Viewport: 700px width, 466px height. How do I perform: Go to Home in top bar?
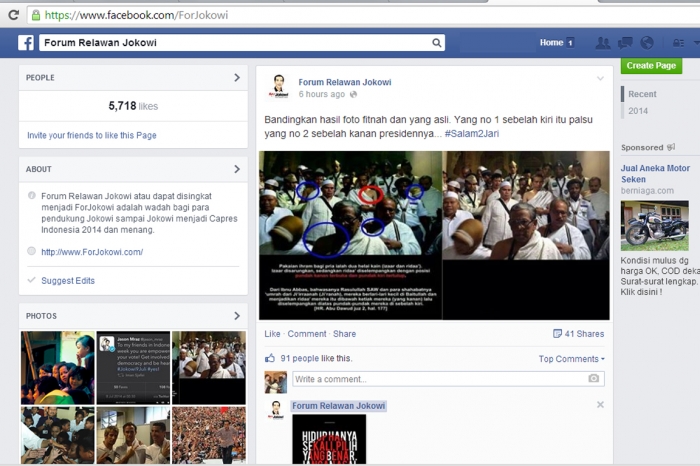click(551, 43)
